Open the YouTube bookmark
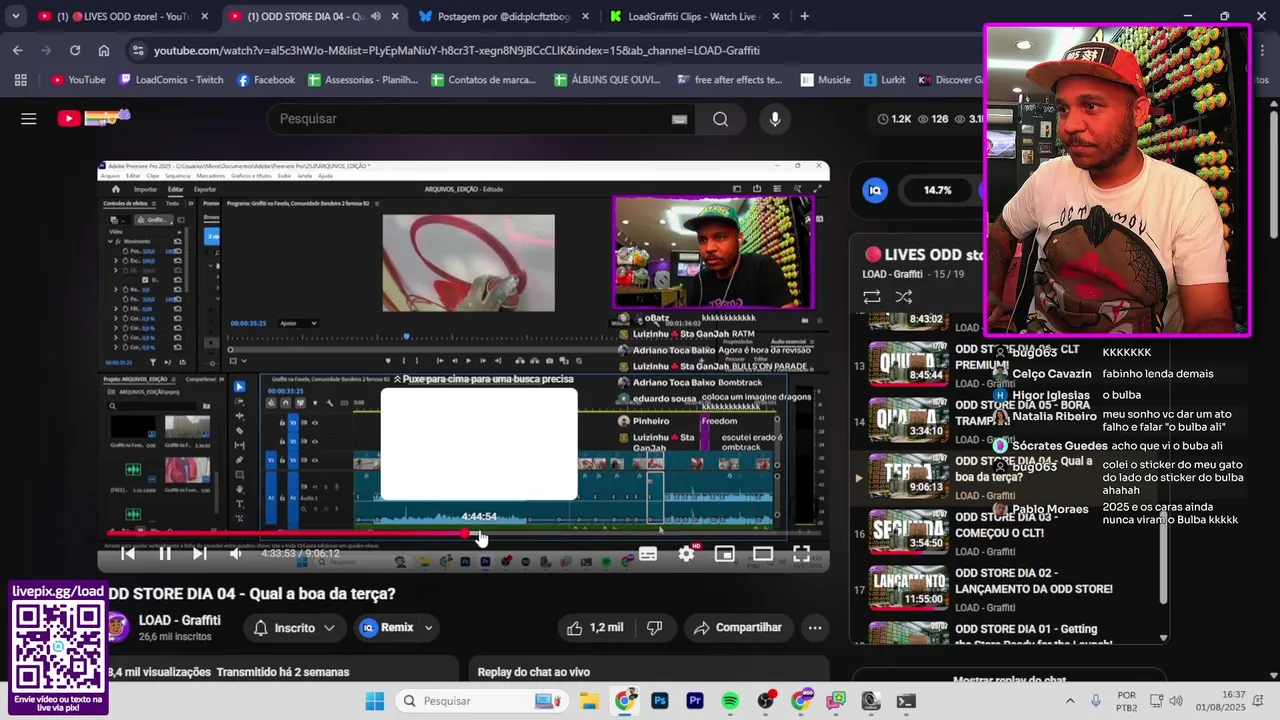 (x=78, y=80)
